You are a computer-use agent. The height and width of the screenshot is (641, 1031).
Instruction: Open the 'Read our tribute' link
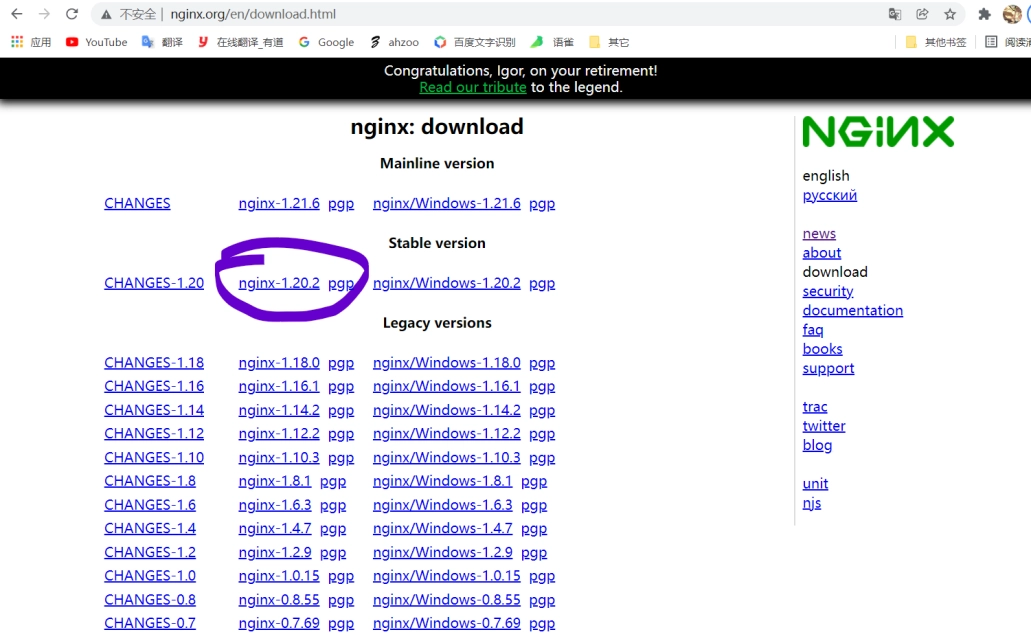click(472, 87)
